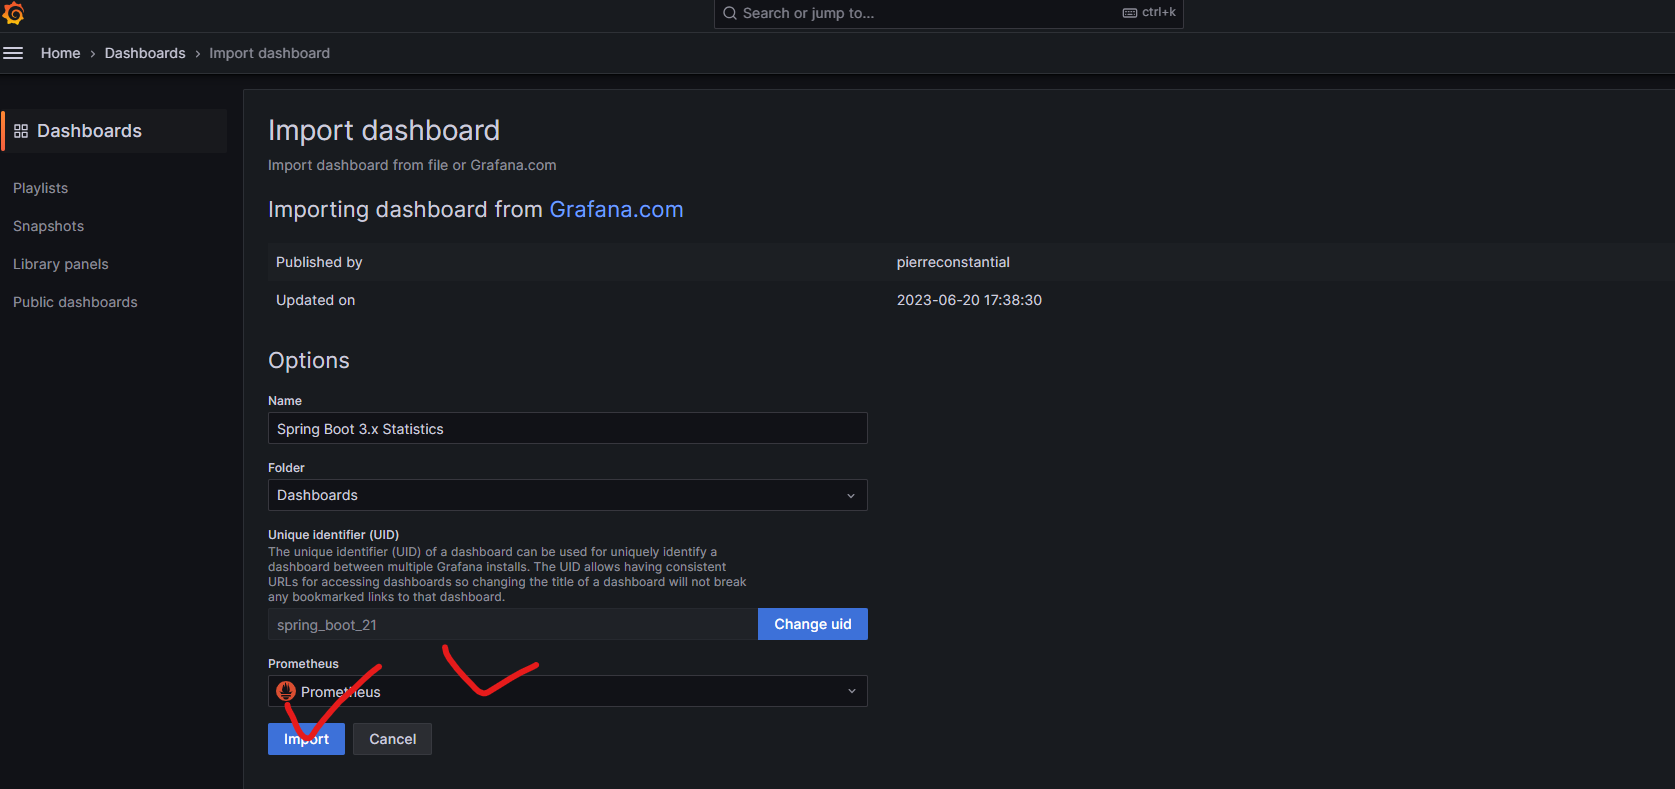Click the Change uid button

pyautogui.click(x=812, y=624)
